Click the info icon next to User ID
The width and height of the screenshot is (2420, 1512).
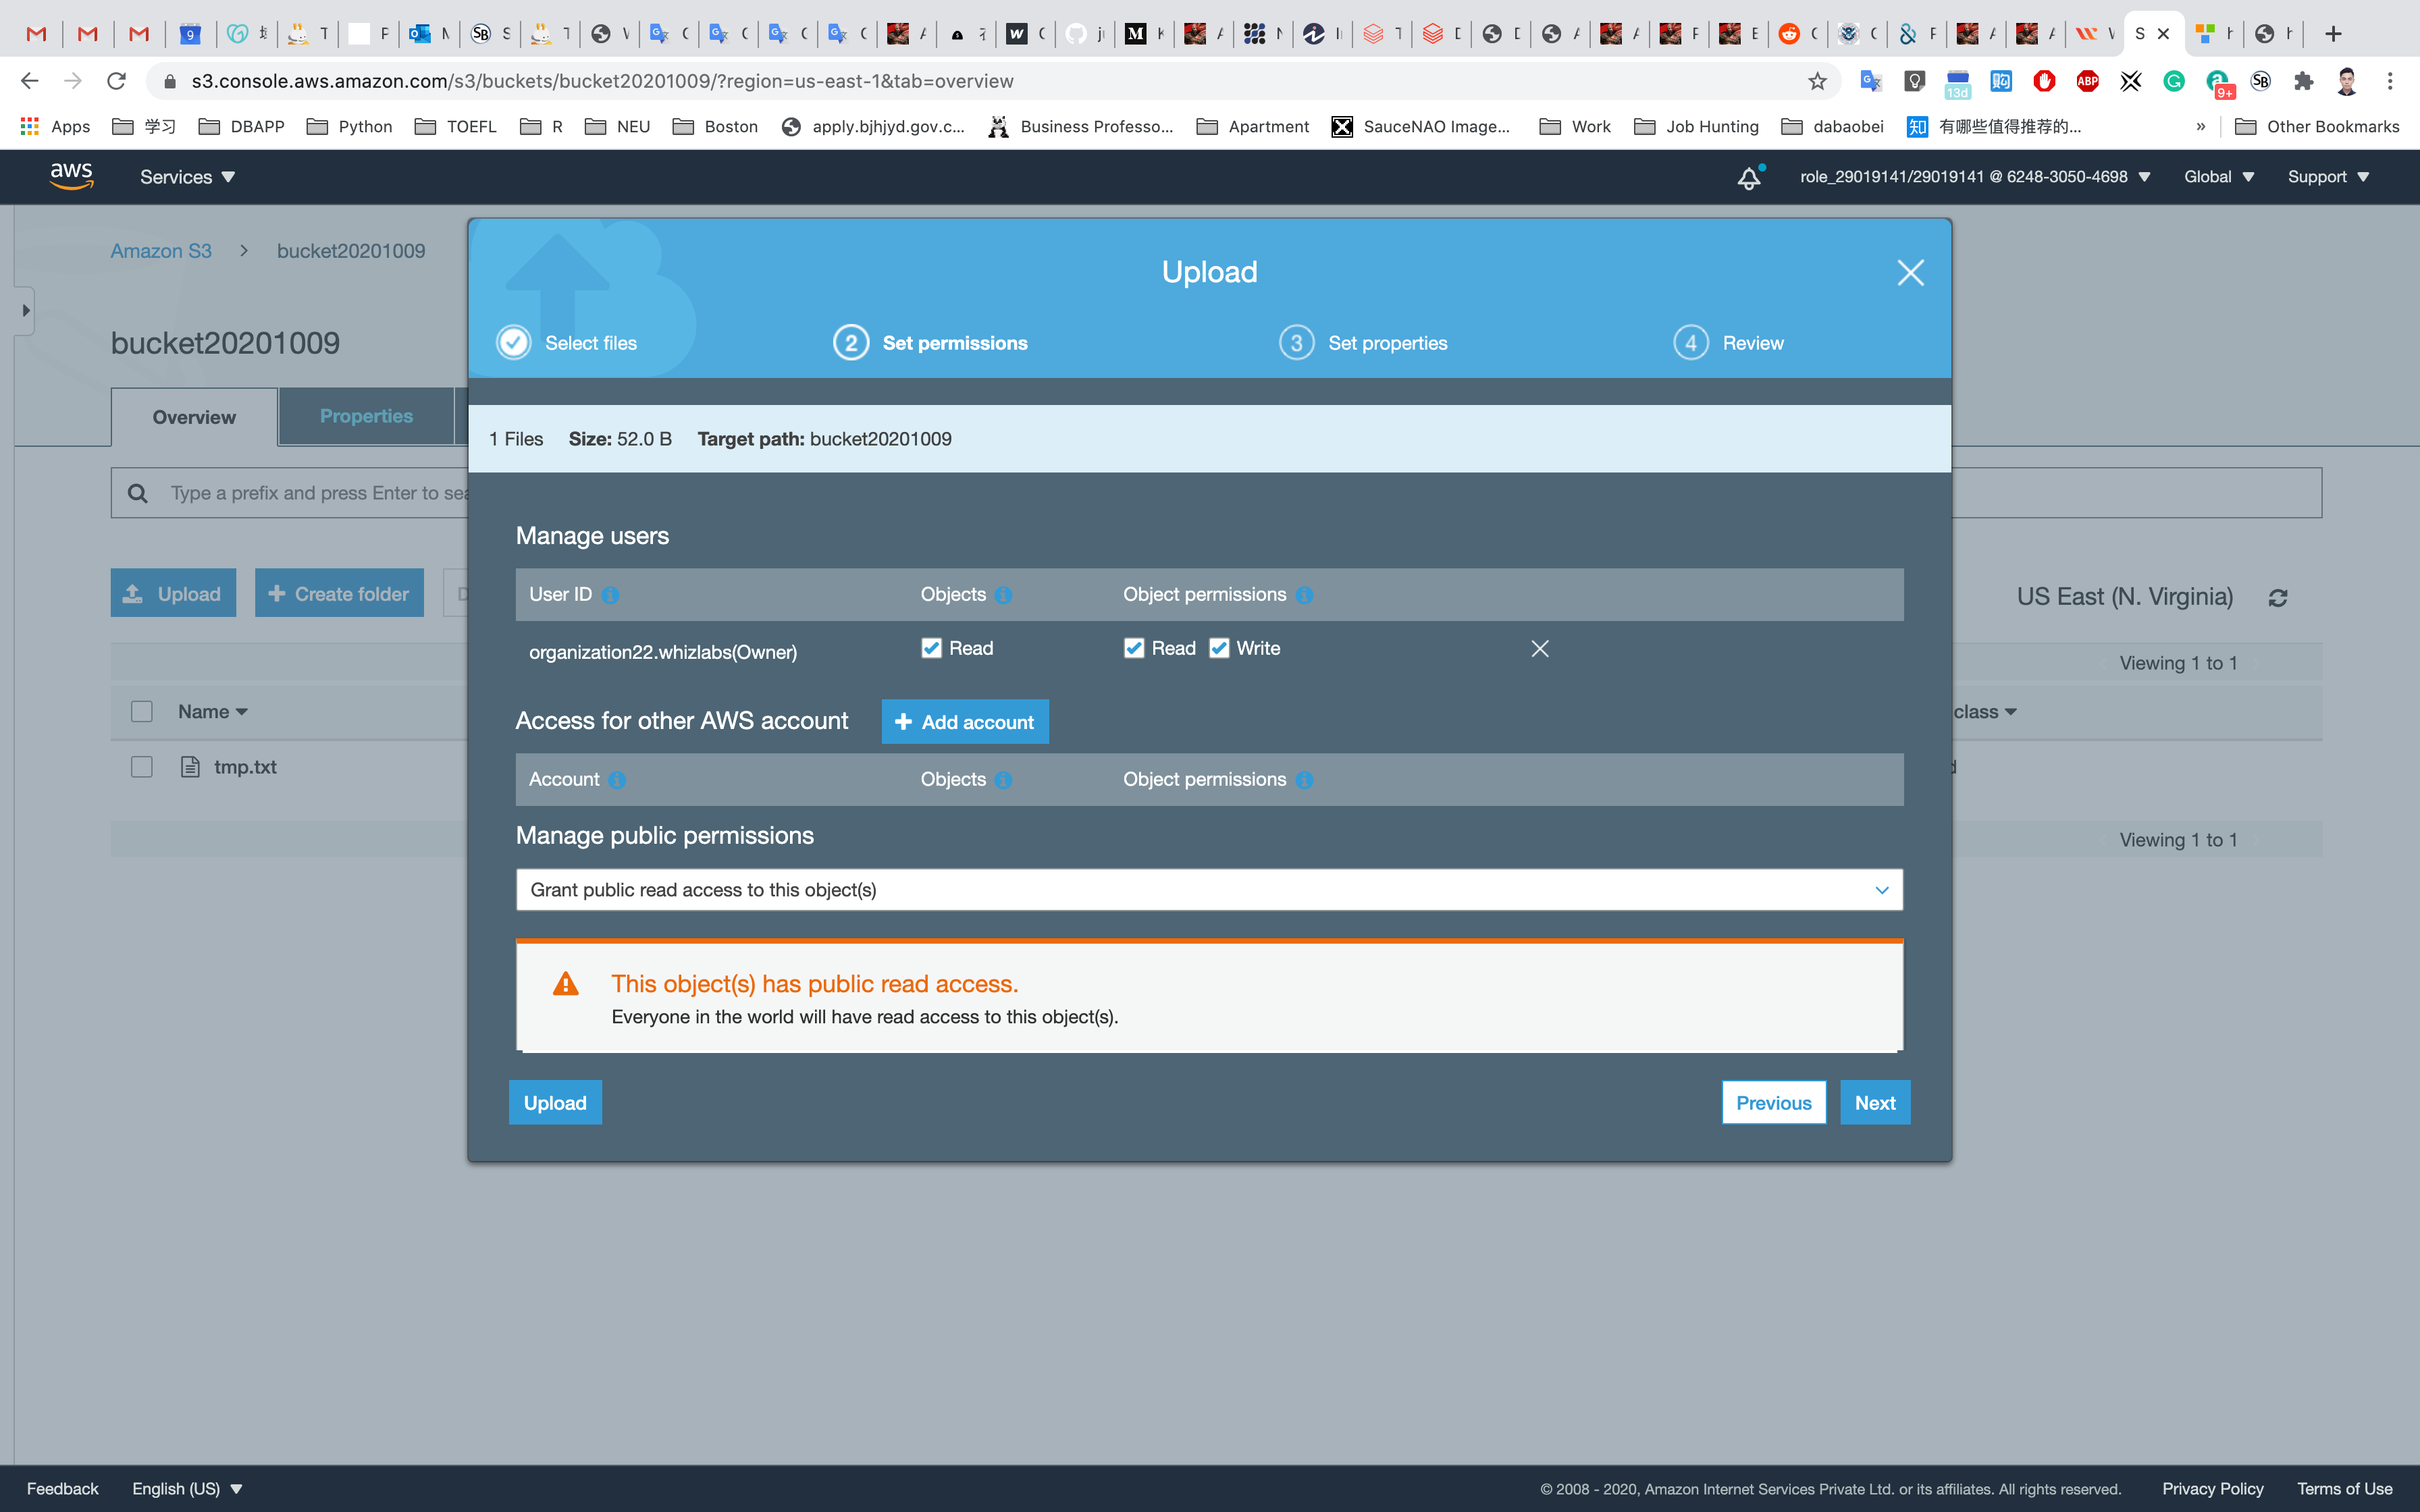(610, 595)
